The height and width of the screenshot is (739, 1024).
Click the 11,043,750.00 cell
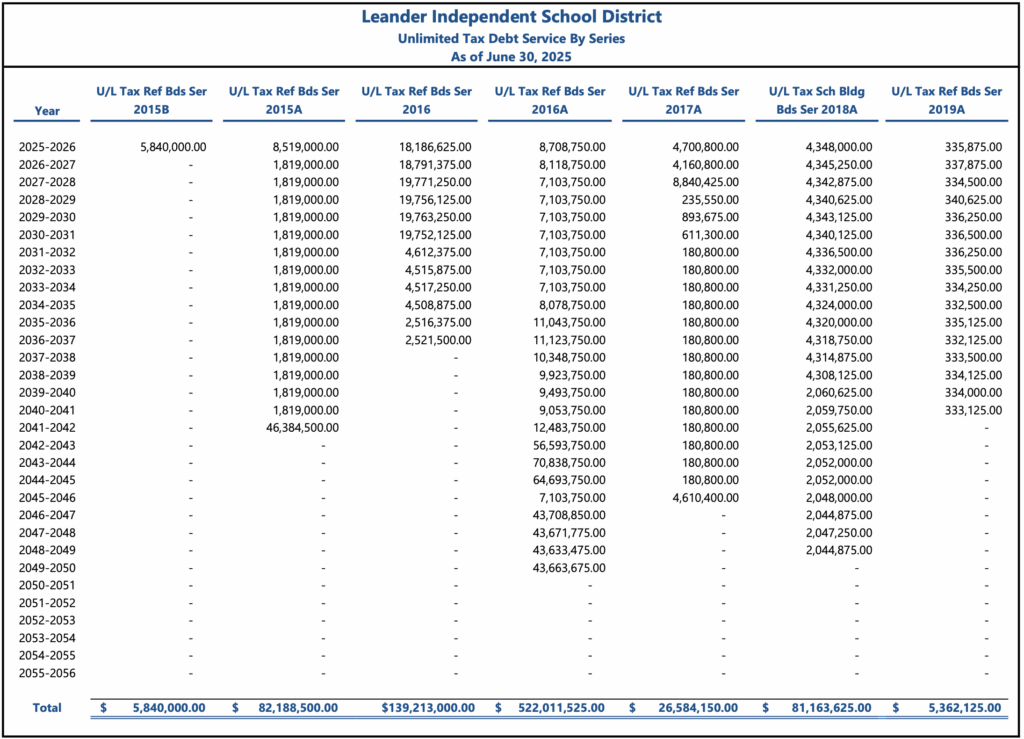click(x=569, y=322)
